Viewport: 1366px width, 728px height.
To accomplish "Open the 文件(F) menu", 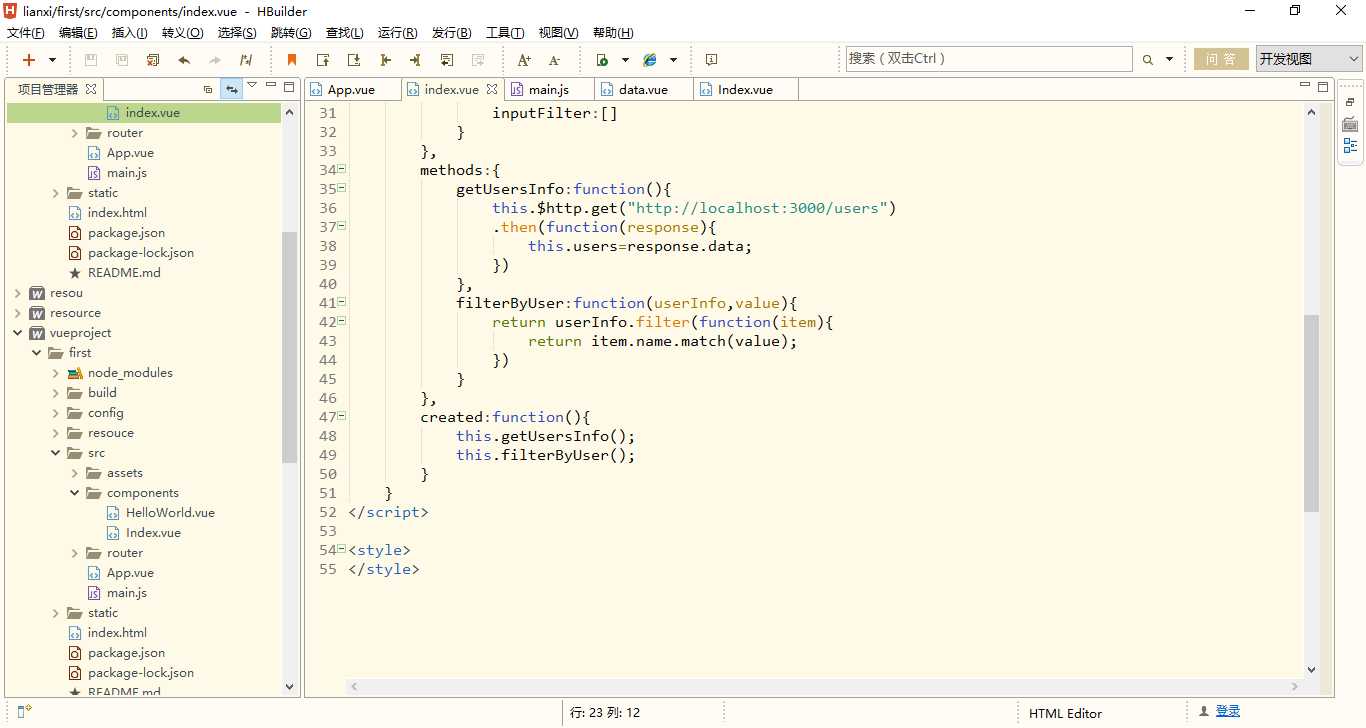I will pyautogui.click(x=26, y=33).
